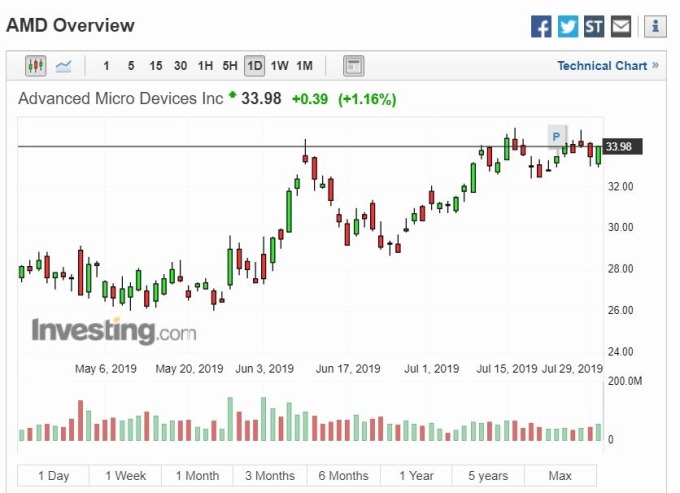Show the 1 Day range
Screen dimensions: 680x493
click(x=53, y=476)
